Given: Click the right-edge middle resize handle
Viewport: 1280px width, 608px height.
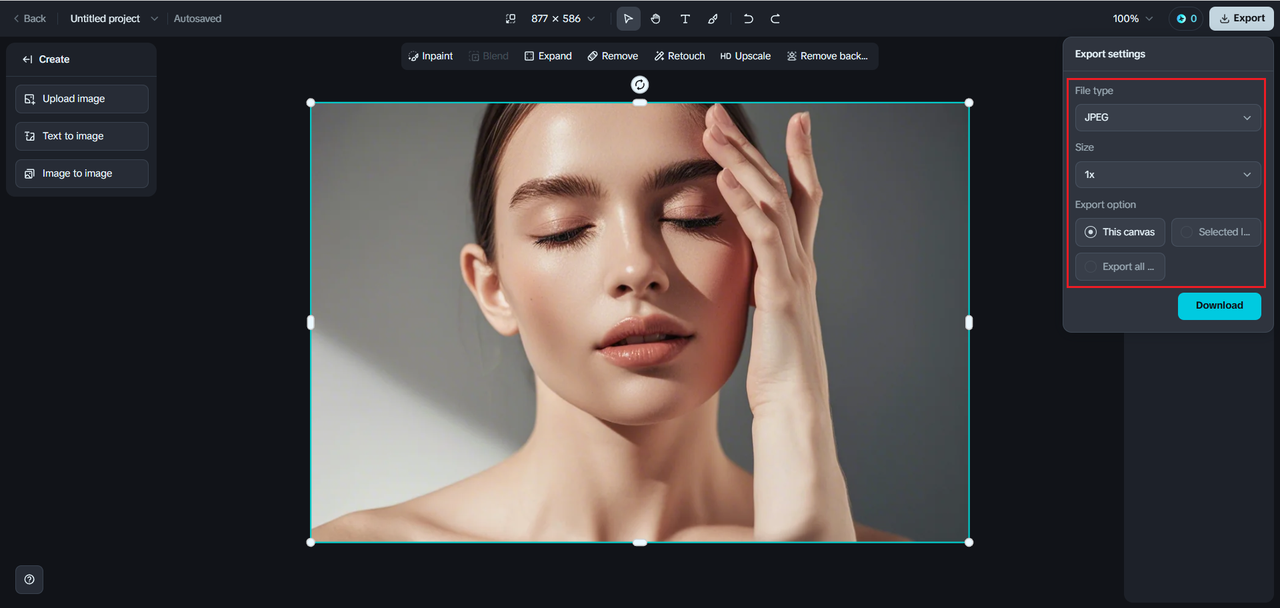Looking at the screenshot, I should [969, 322].
